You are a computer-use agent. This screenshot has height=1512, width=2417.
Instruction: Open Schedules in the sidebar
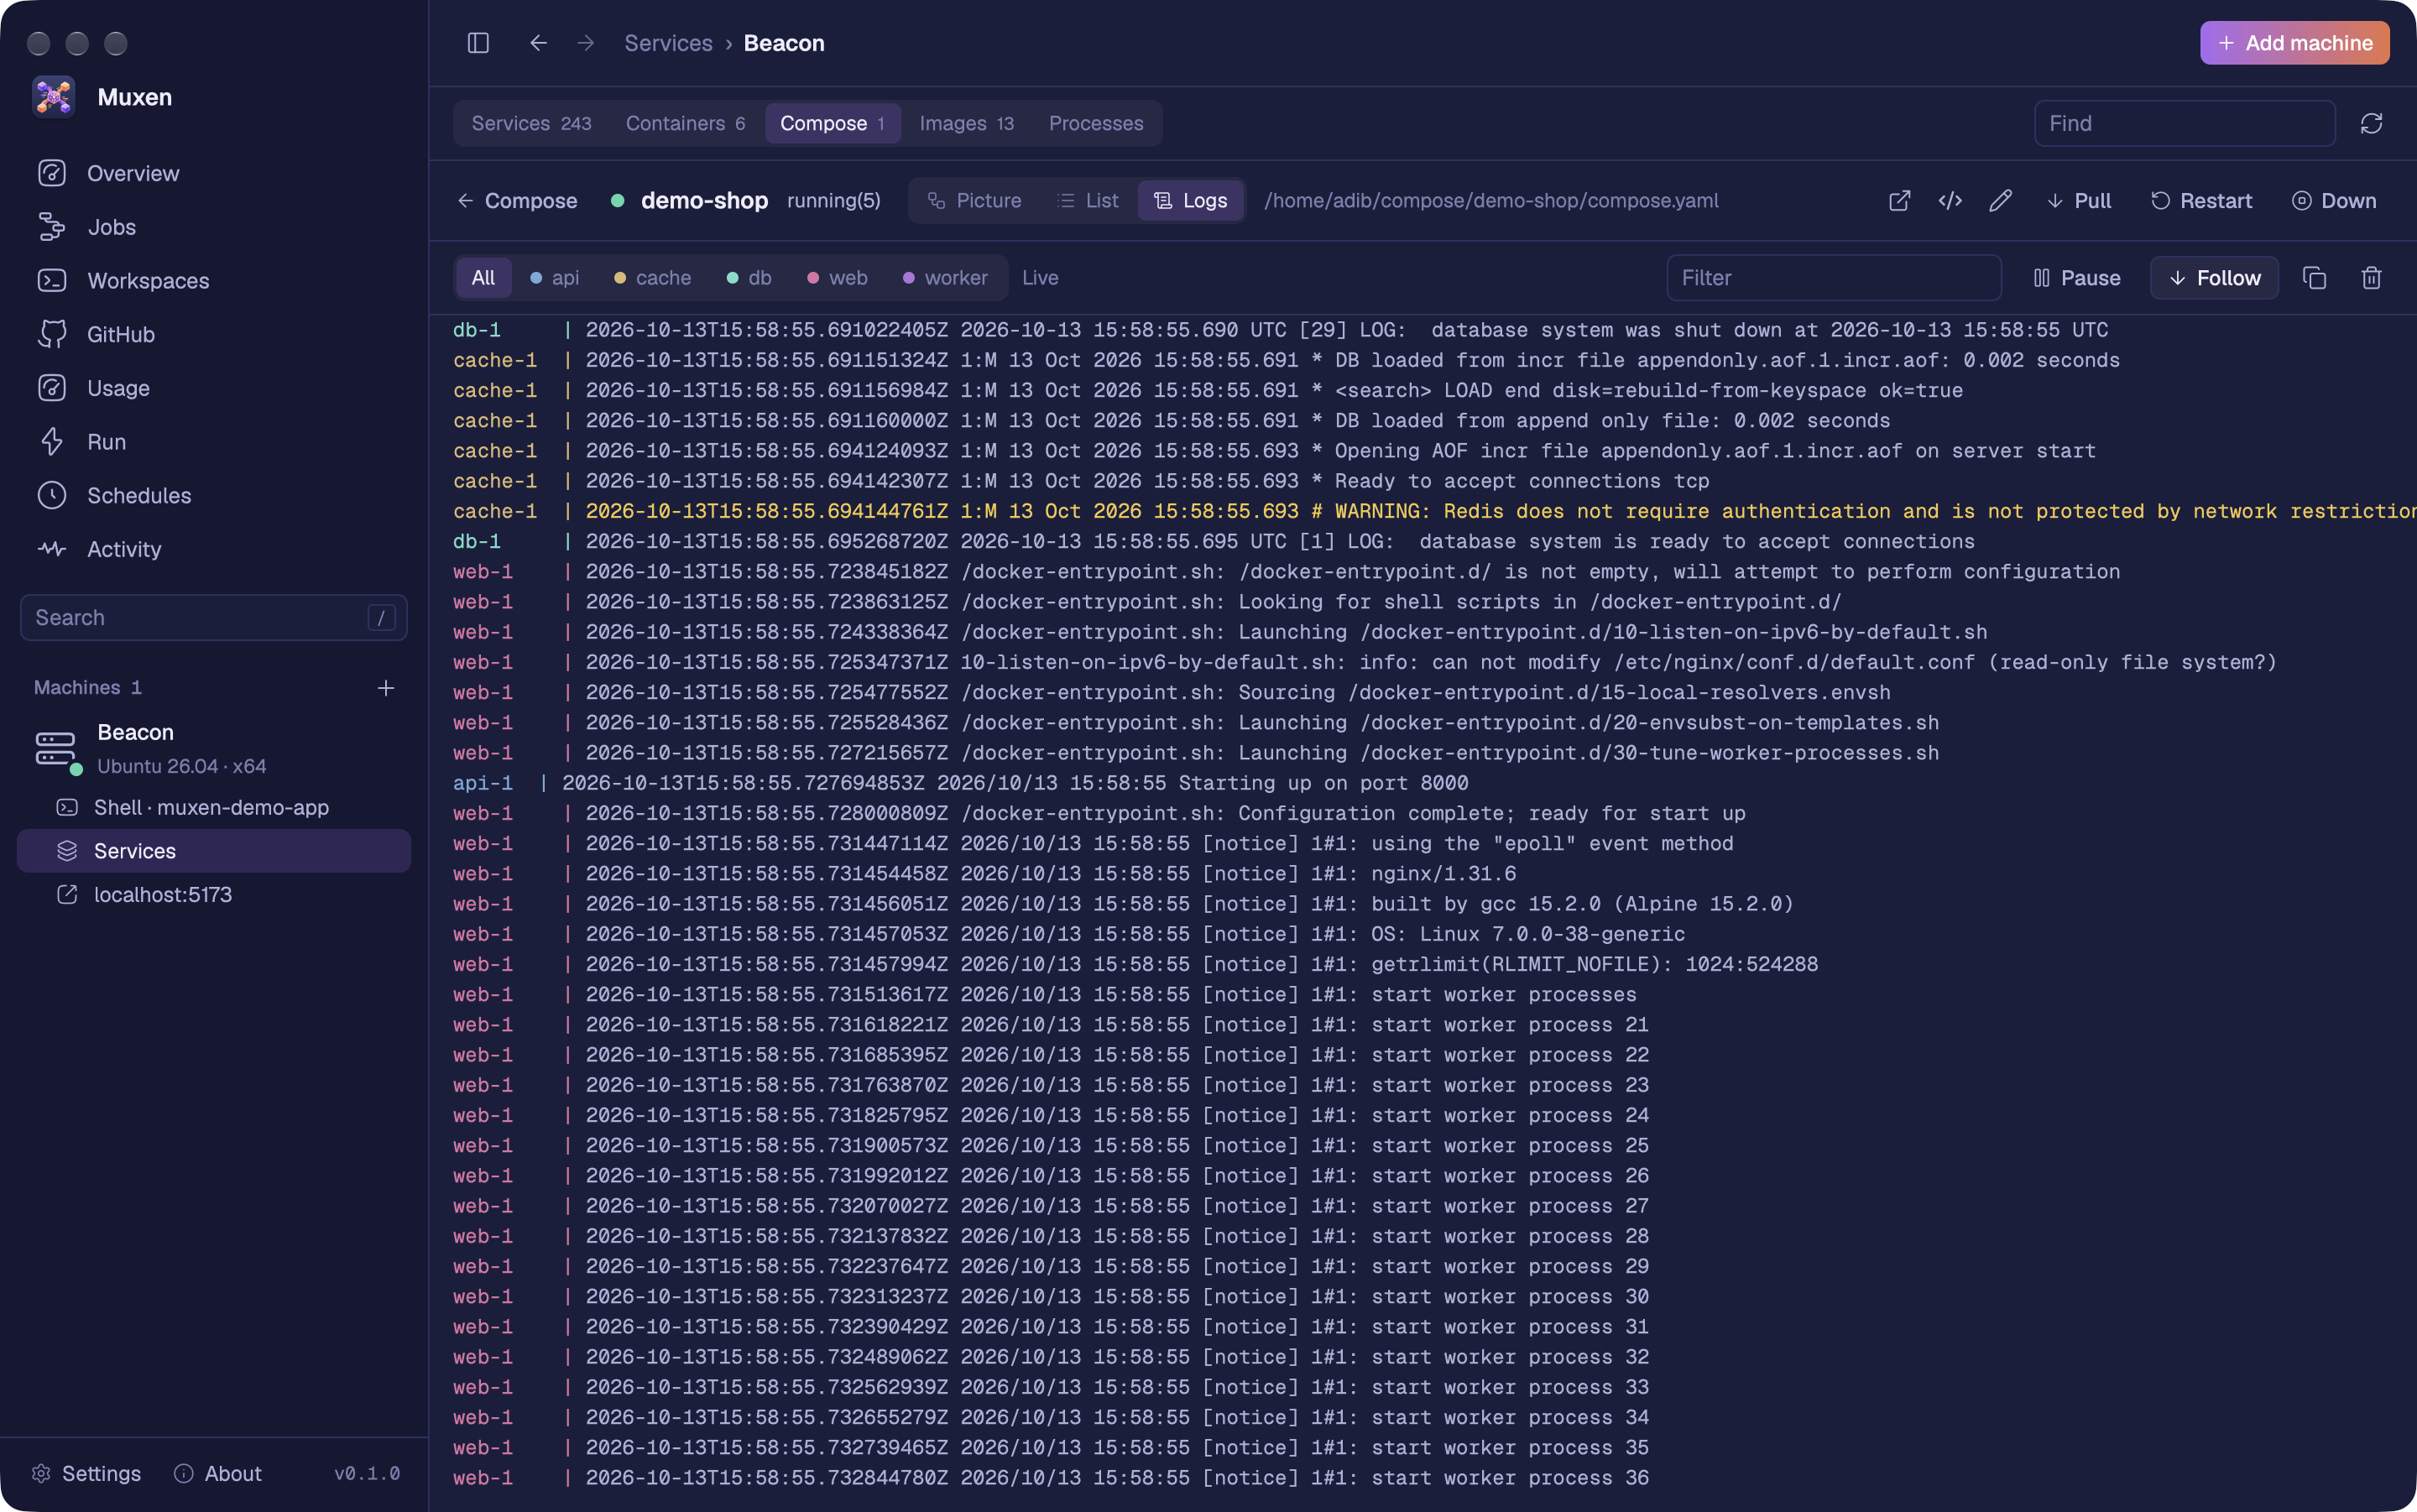pyautogui.click(x=214, y=495)
